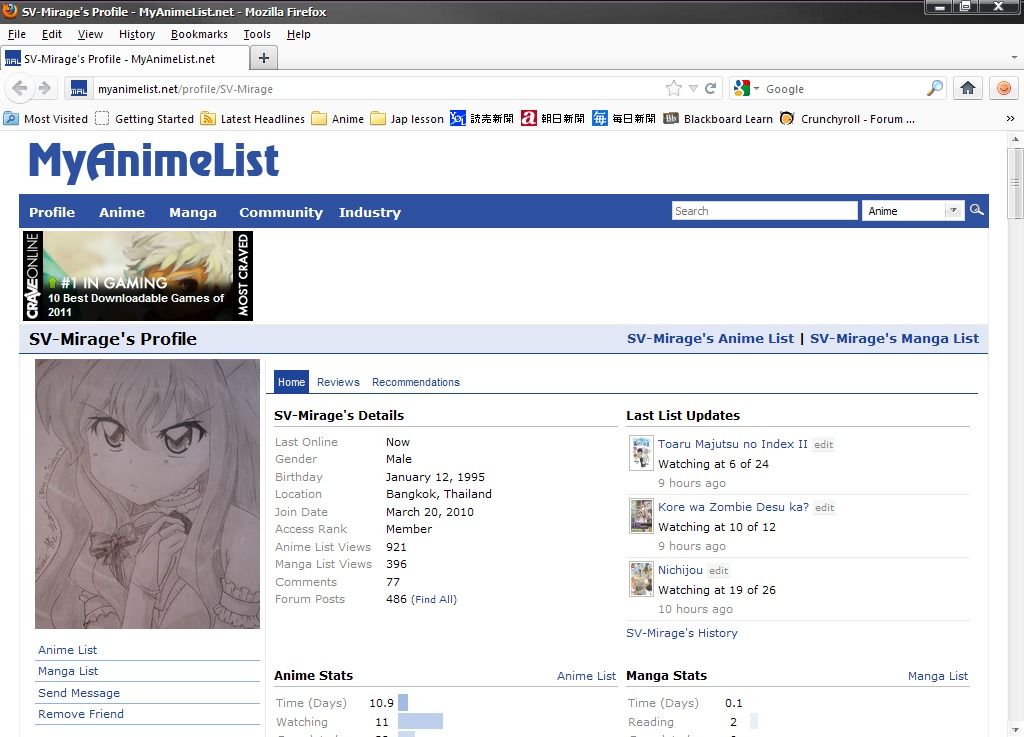Open SV-Mirage's Manga List link
1024x737 pixels.
894,338
